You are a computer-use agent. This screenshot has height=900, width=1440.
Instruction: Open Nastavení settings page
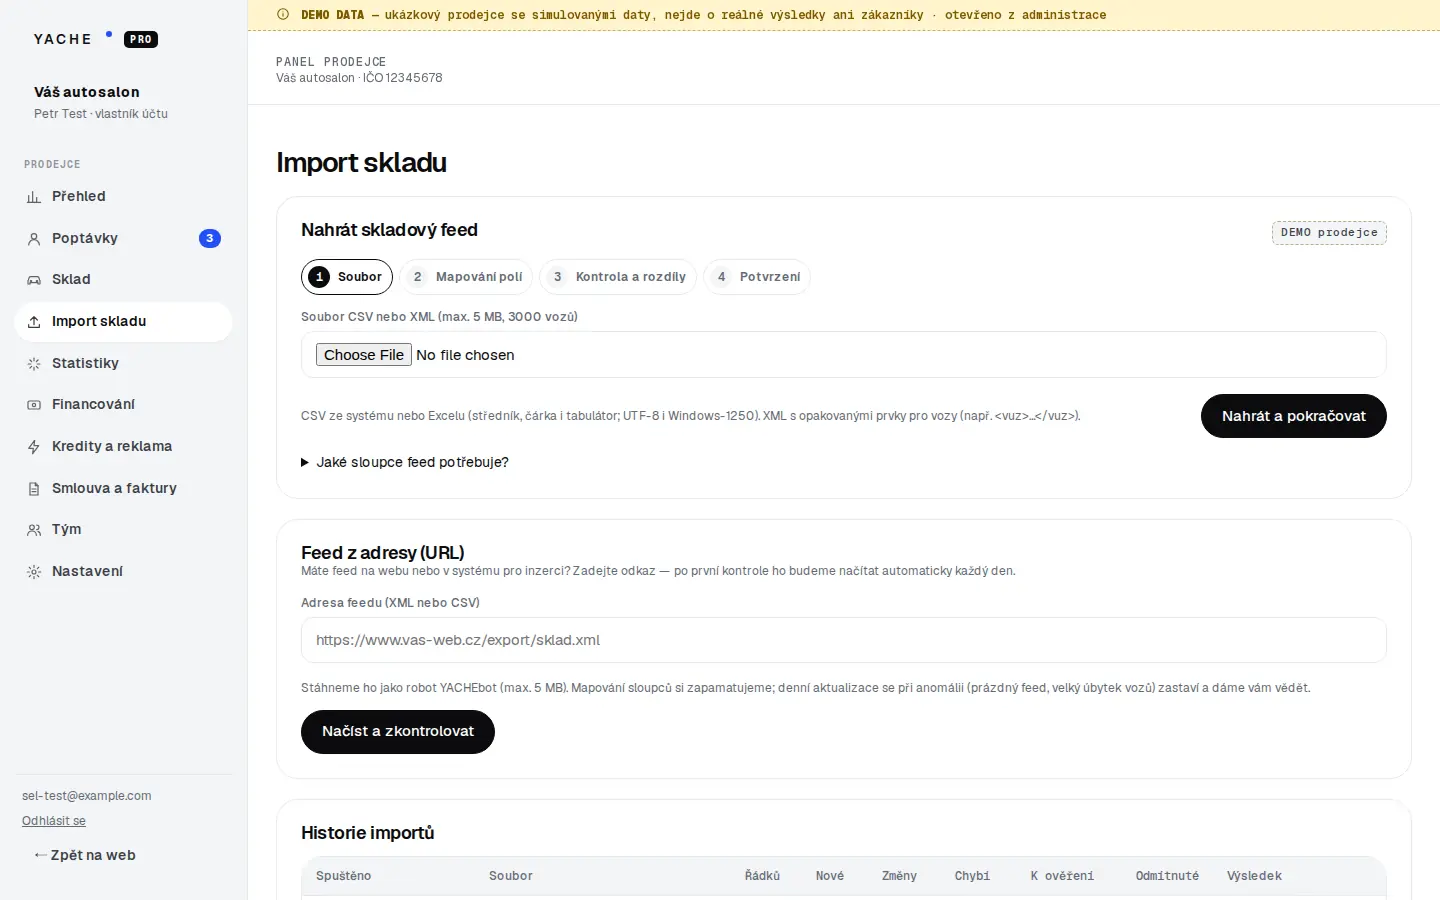click(123, 571)
